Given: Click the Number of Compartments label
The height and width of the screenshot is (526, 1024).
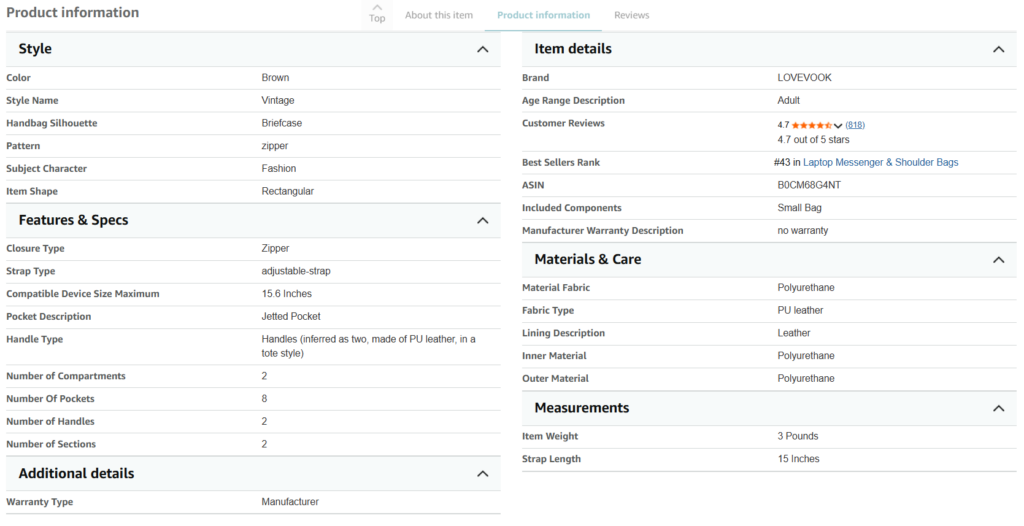Looking at the screenshot, I should pyautogui.click(x=65, y=376).
